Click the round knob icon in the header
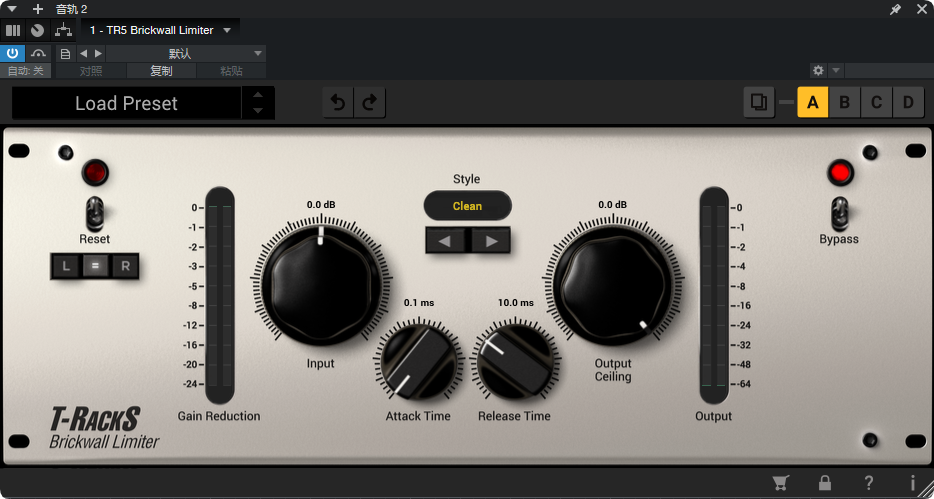The height and width of the screenshot is (499, 934). point(38,30)
